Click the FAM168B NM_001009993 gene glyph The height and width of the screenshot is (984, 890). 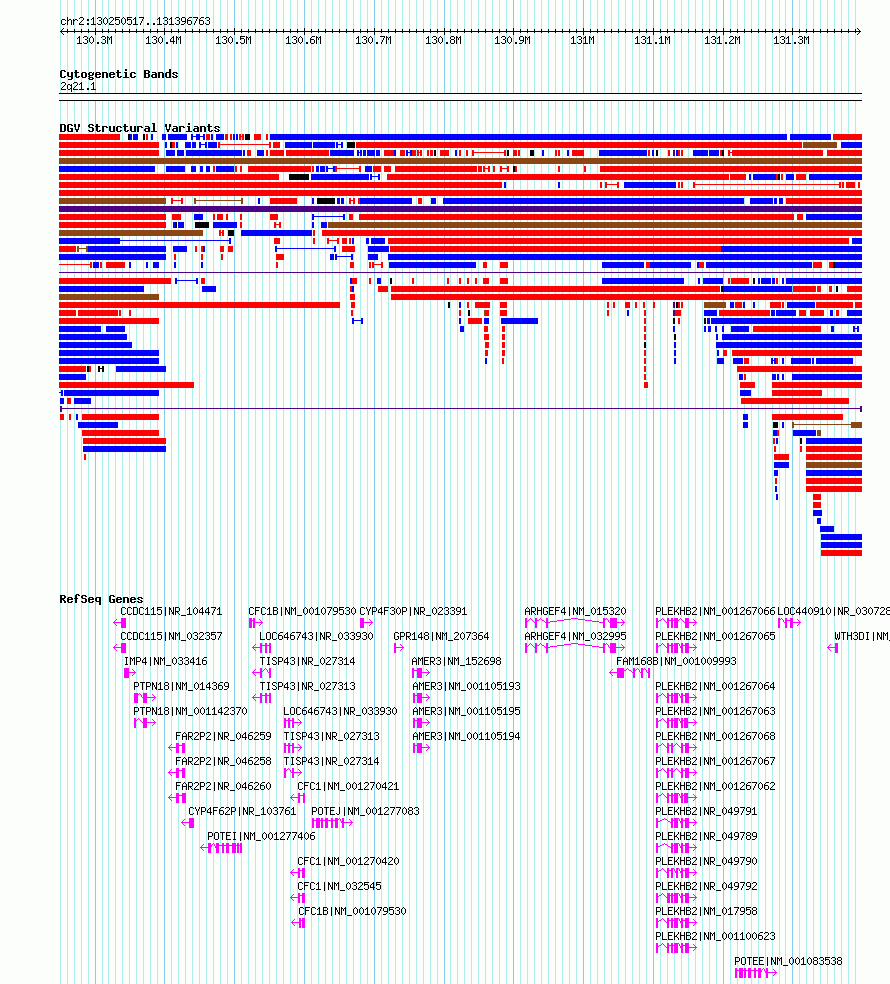point(630,673)
